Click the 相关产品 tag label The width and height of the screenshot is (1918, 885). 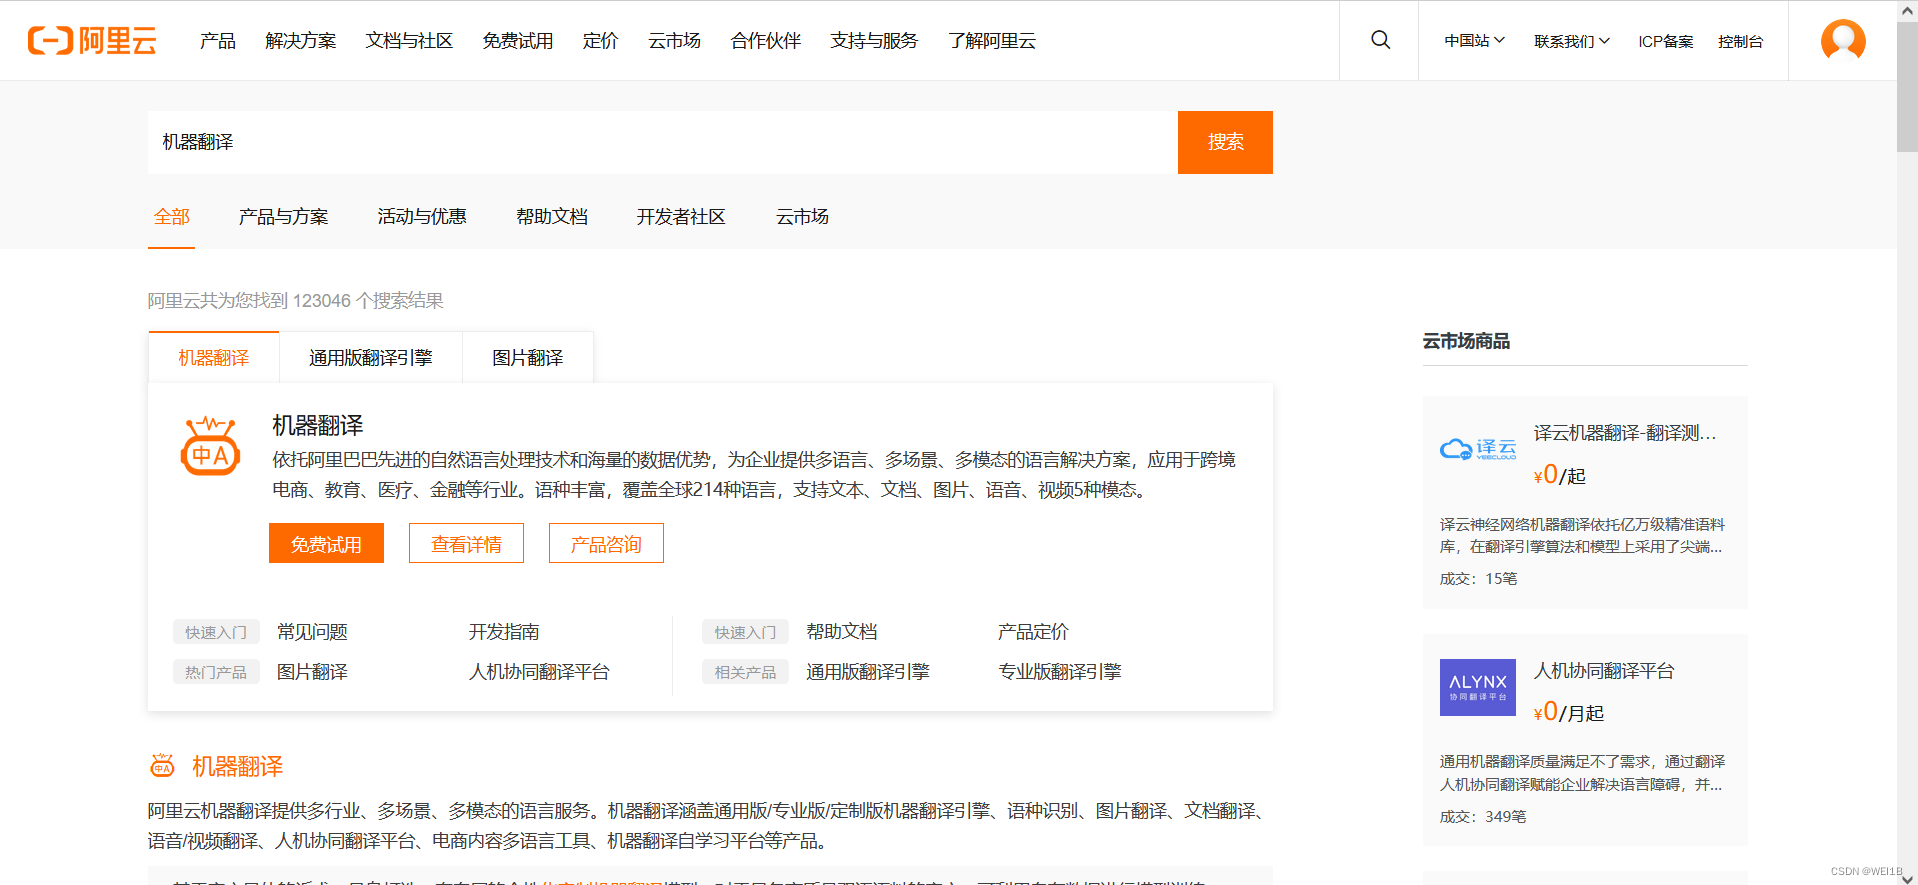746,672
